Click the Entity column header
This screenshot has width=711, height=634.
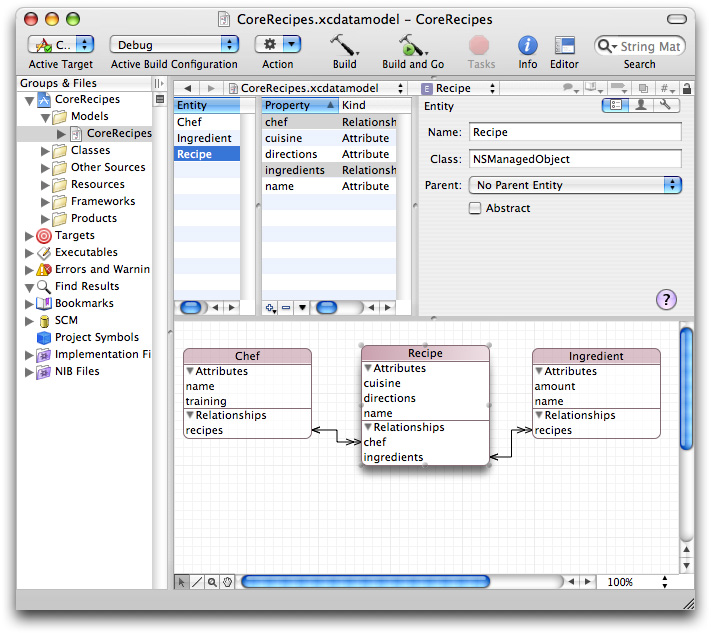(207, 105)
